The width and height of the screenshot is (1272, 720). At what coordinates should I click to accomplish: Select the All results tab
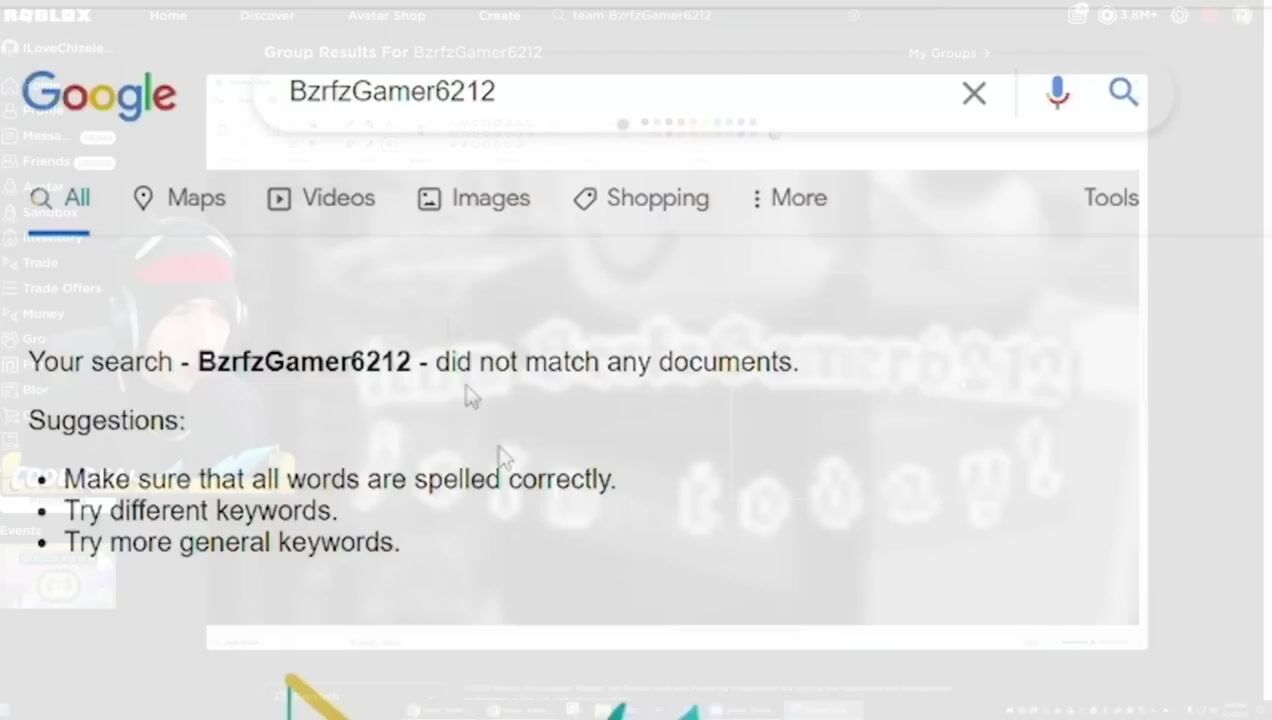60,198
